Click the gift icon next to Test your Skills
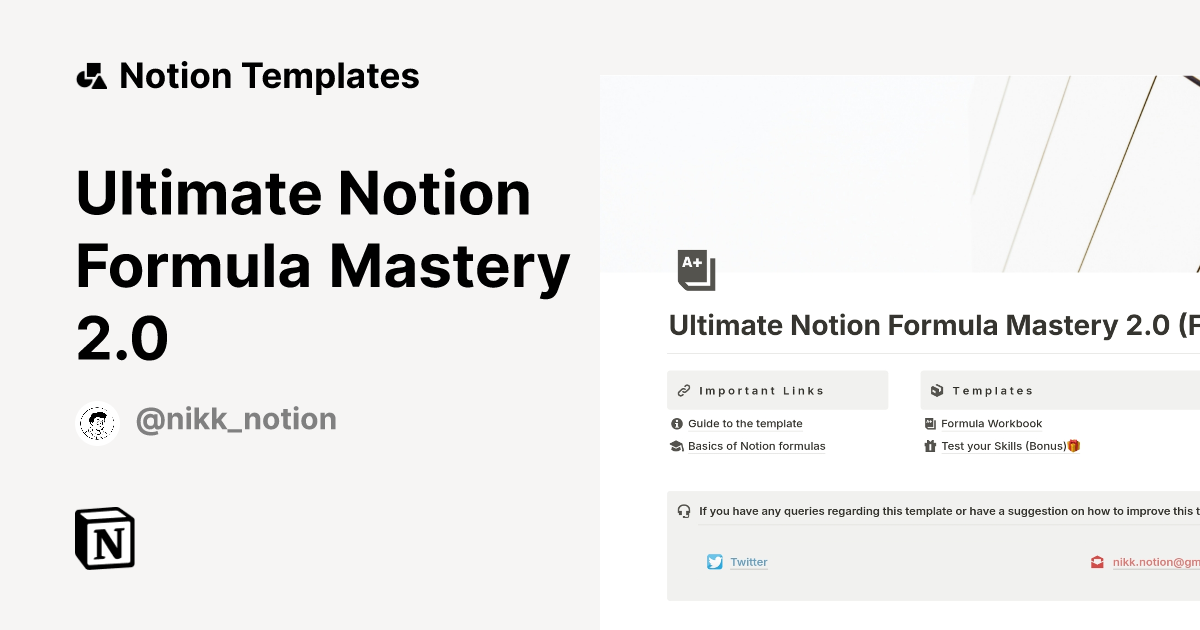The width and height of the screenshot is (1200, 630). coord(931,446)
